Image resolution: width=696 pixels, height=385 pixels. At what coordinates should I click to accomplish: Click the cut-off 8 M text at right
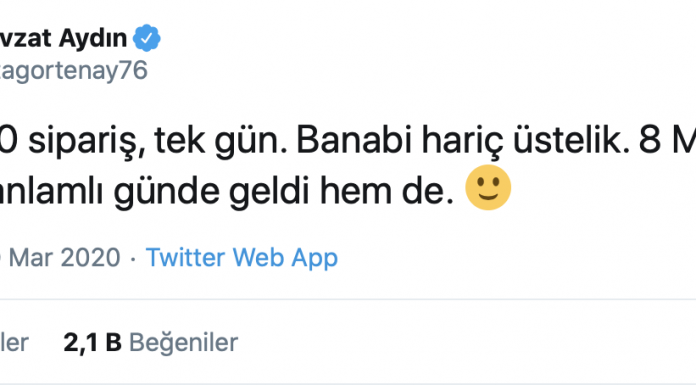(667, 141)
